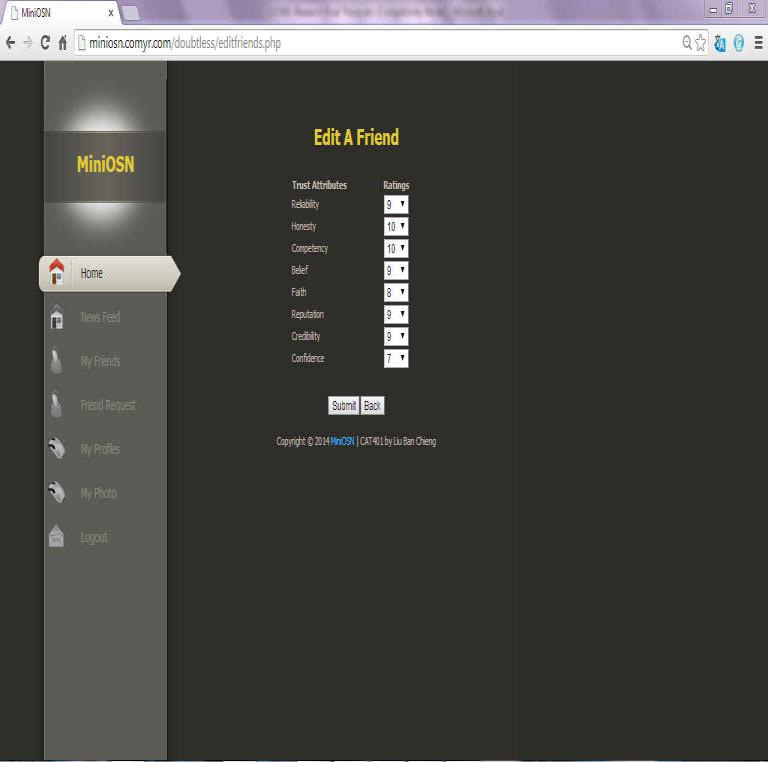Open the Reliability rating dropdown
This screenshot has height=762, width=768.
coord(396,205)
